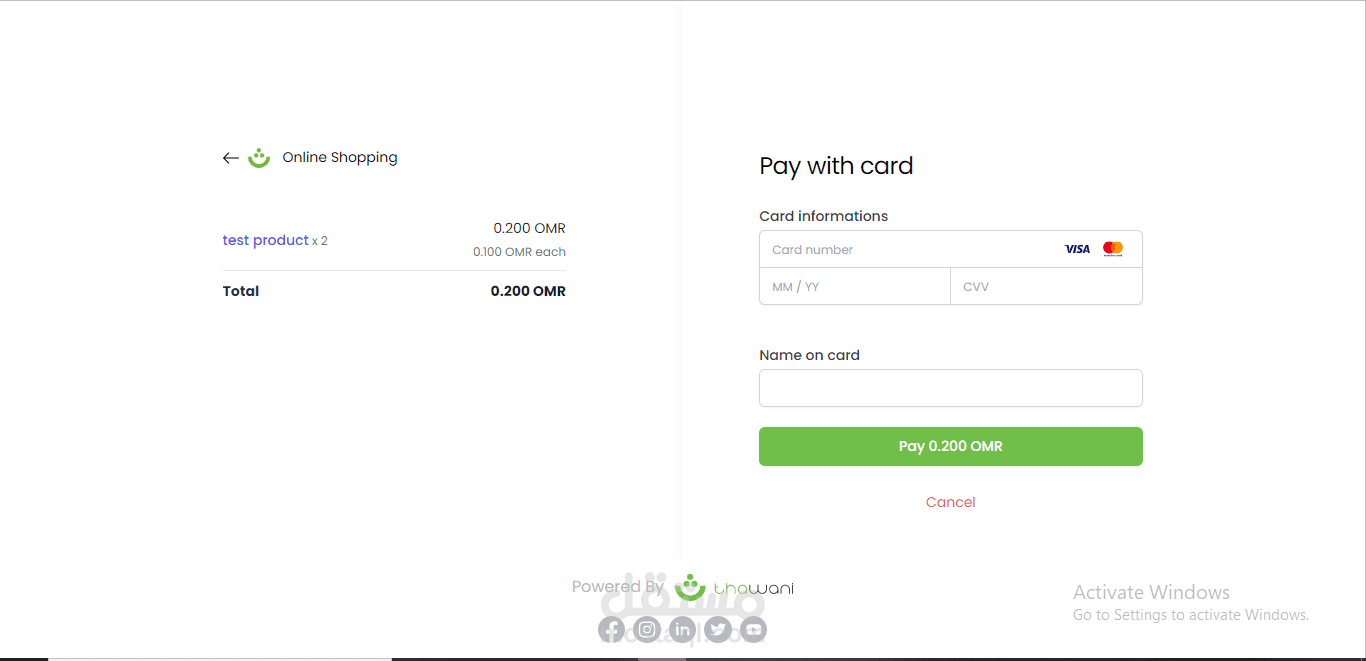Select the CVV input field

[1046, 287]
